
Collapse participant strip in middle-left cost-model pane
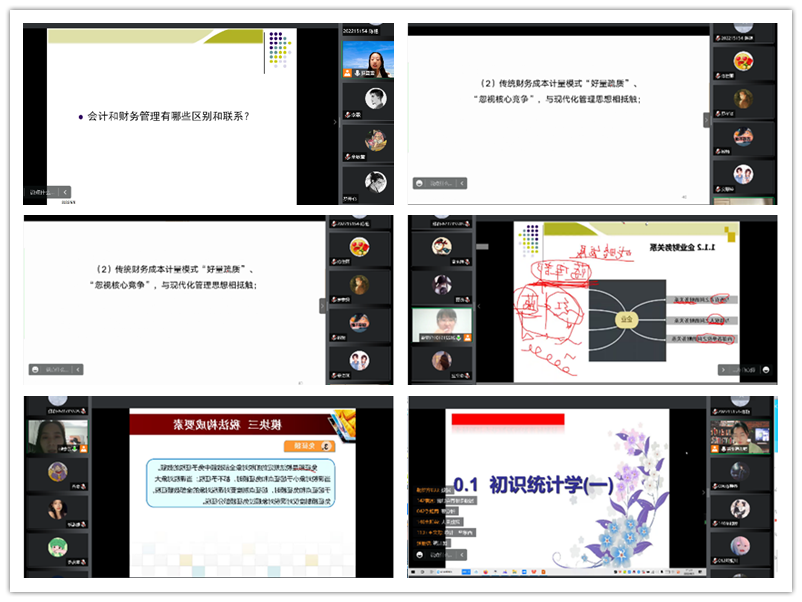323,306
